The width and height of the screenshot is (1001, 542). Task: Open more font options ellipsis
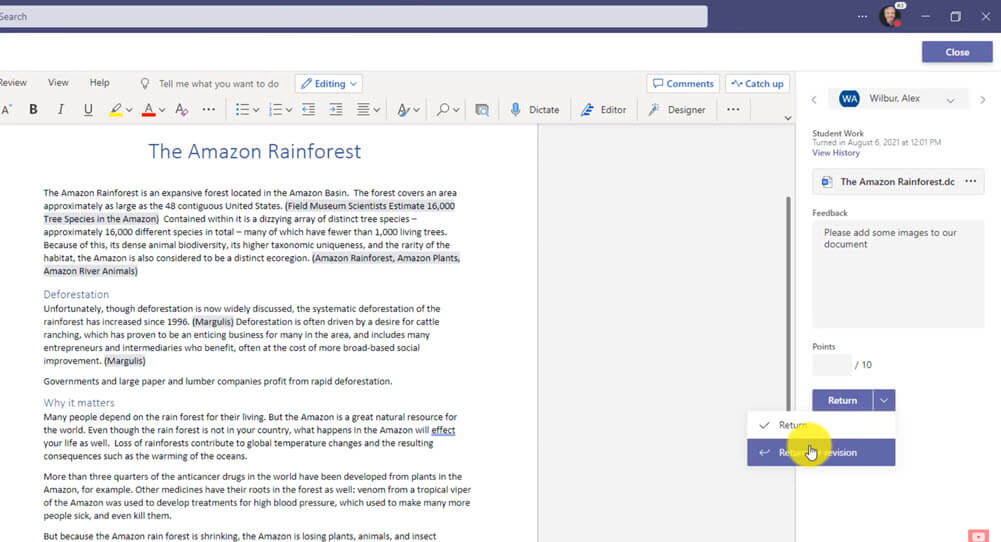(209, 110)
